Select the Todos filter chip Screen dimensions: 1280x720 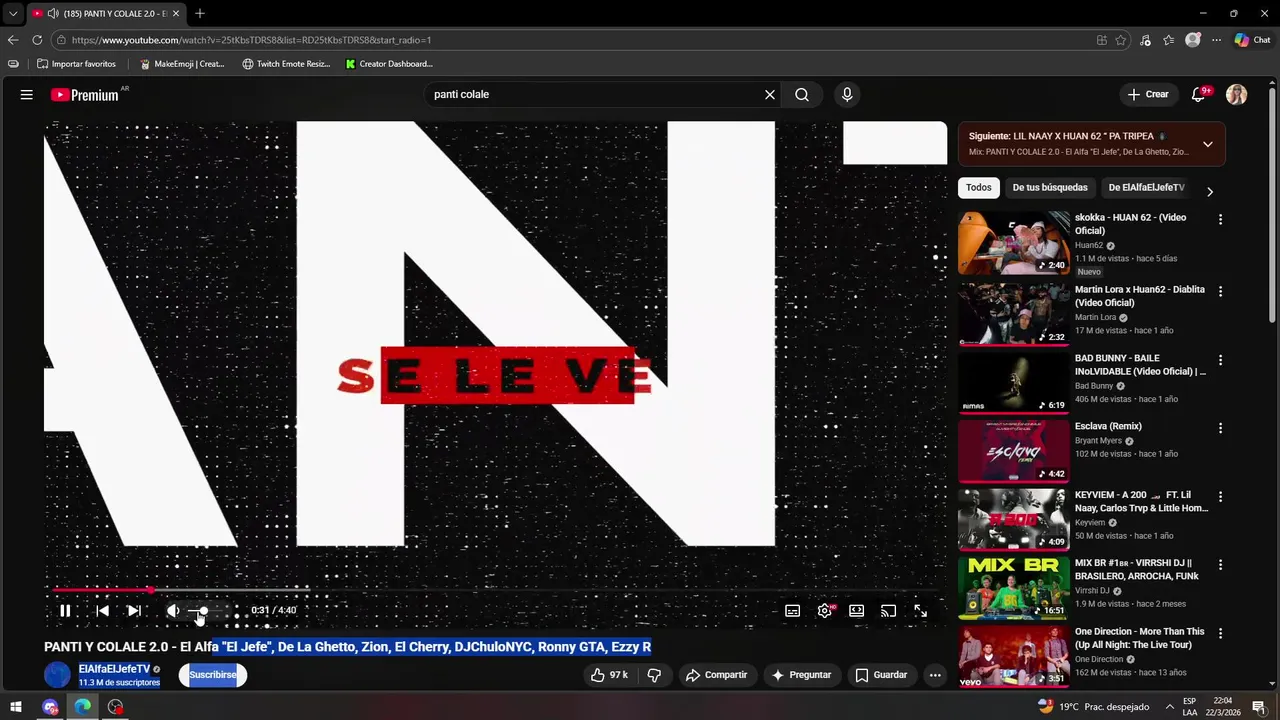tap(979, 188)
